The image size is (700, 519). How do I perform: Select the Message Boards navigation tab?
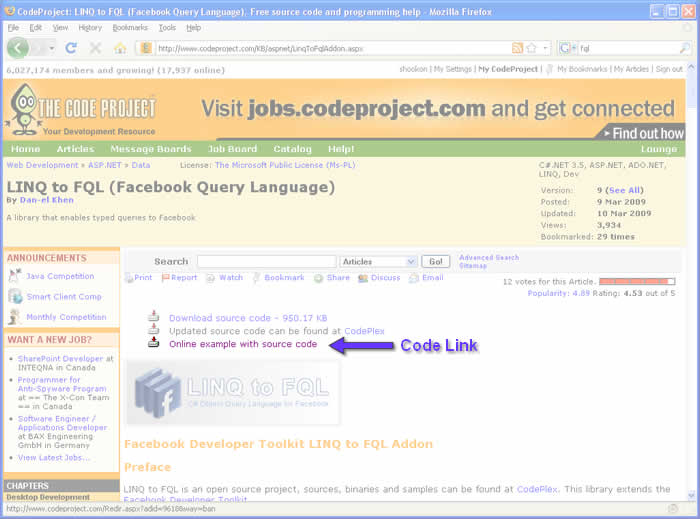(151, 149)
